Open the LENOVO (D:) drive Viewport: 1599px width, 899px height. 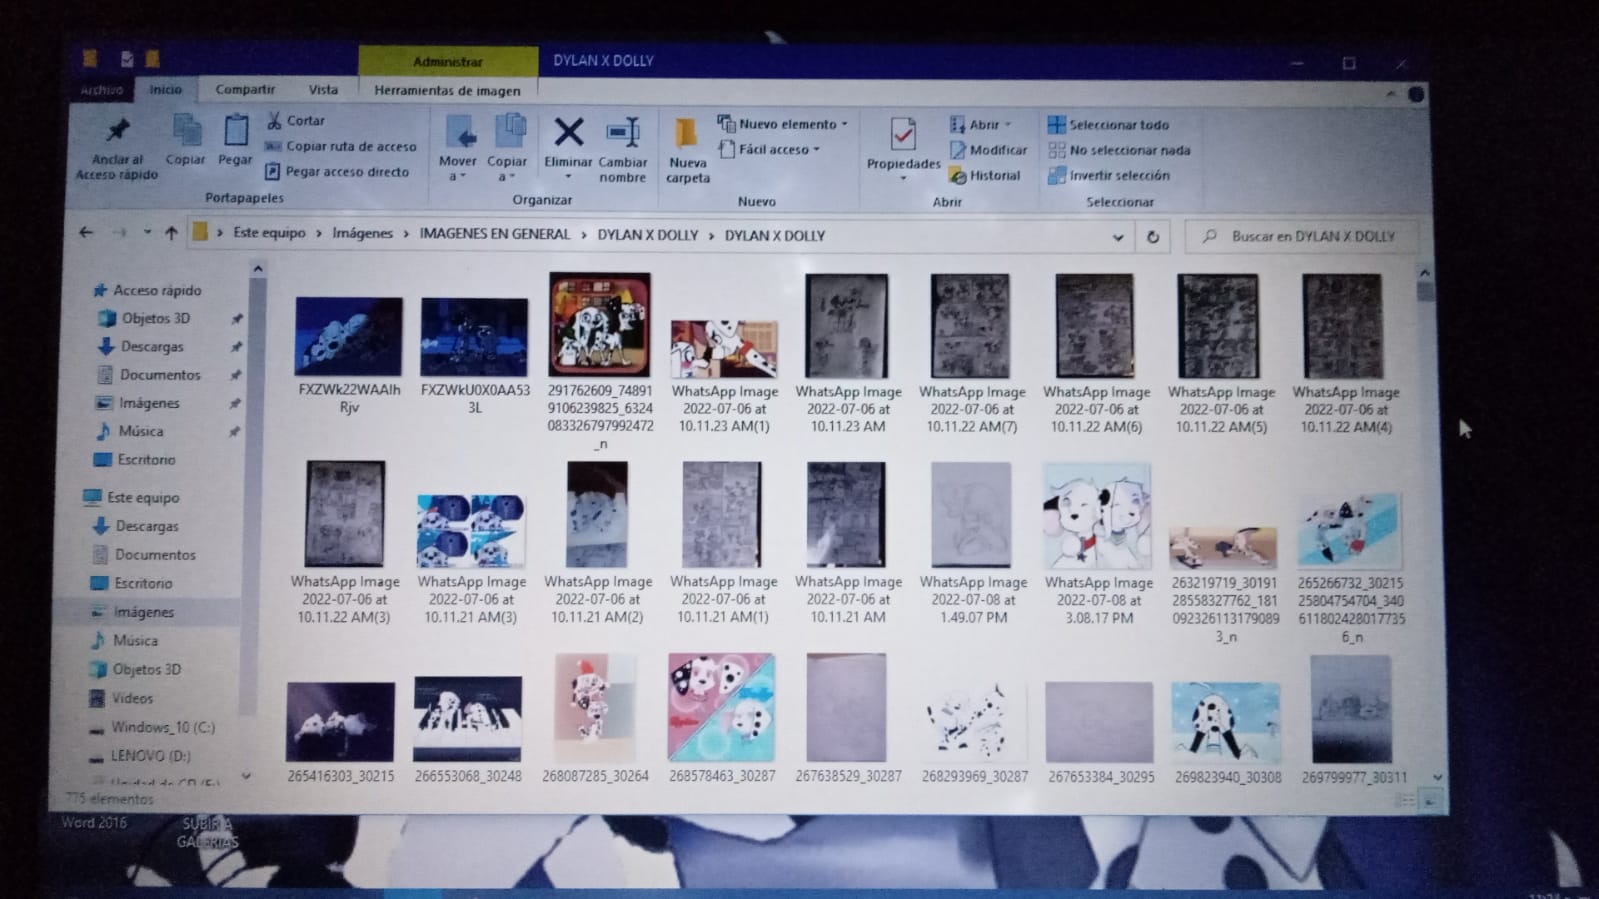pos(139,757)
